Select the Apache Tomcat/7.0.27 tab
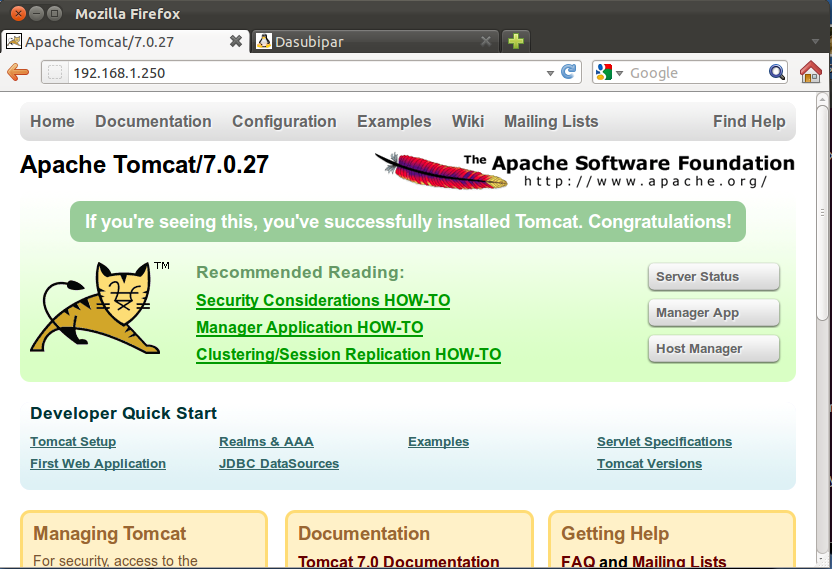 [125, 41]
